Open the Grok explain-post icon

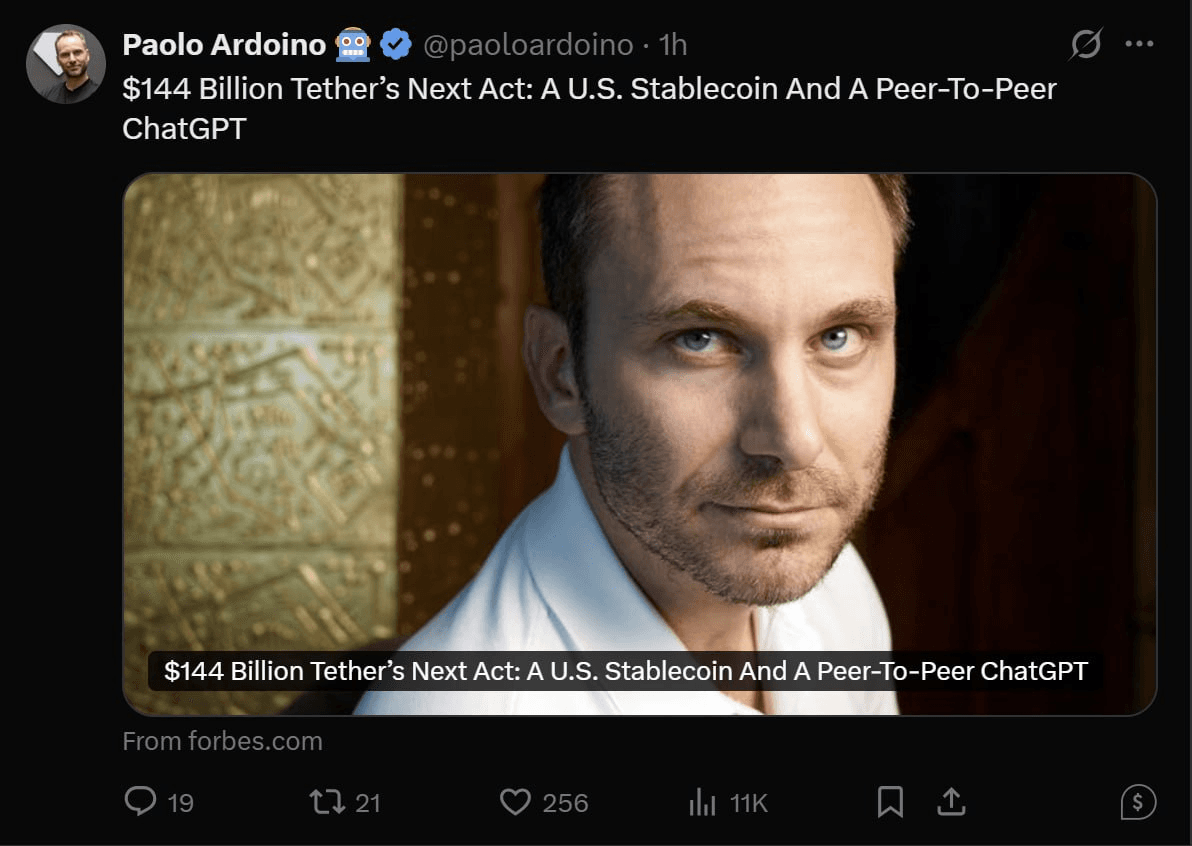[1085, 45]
